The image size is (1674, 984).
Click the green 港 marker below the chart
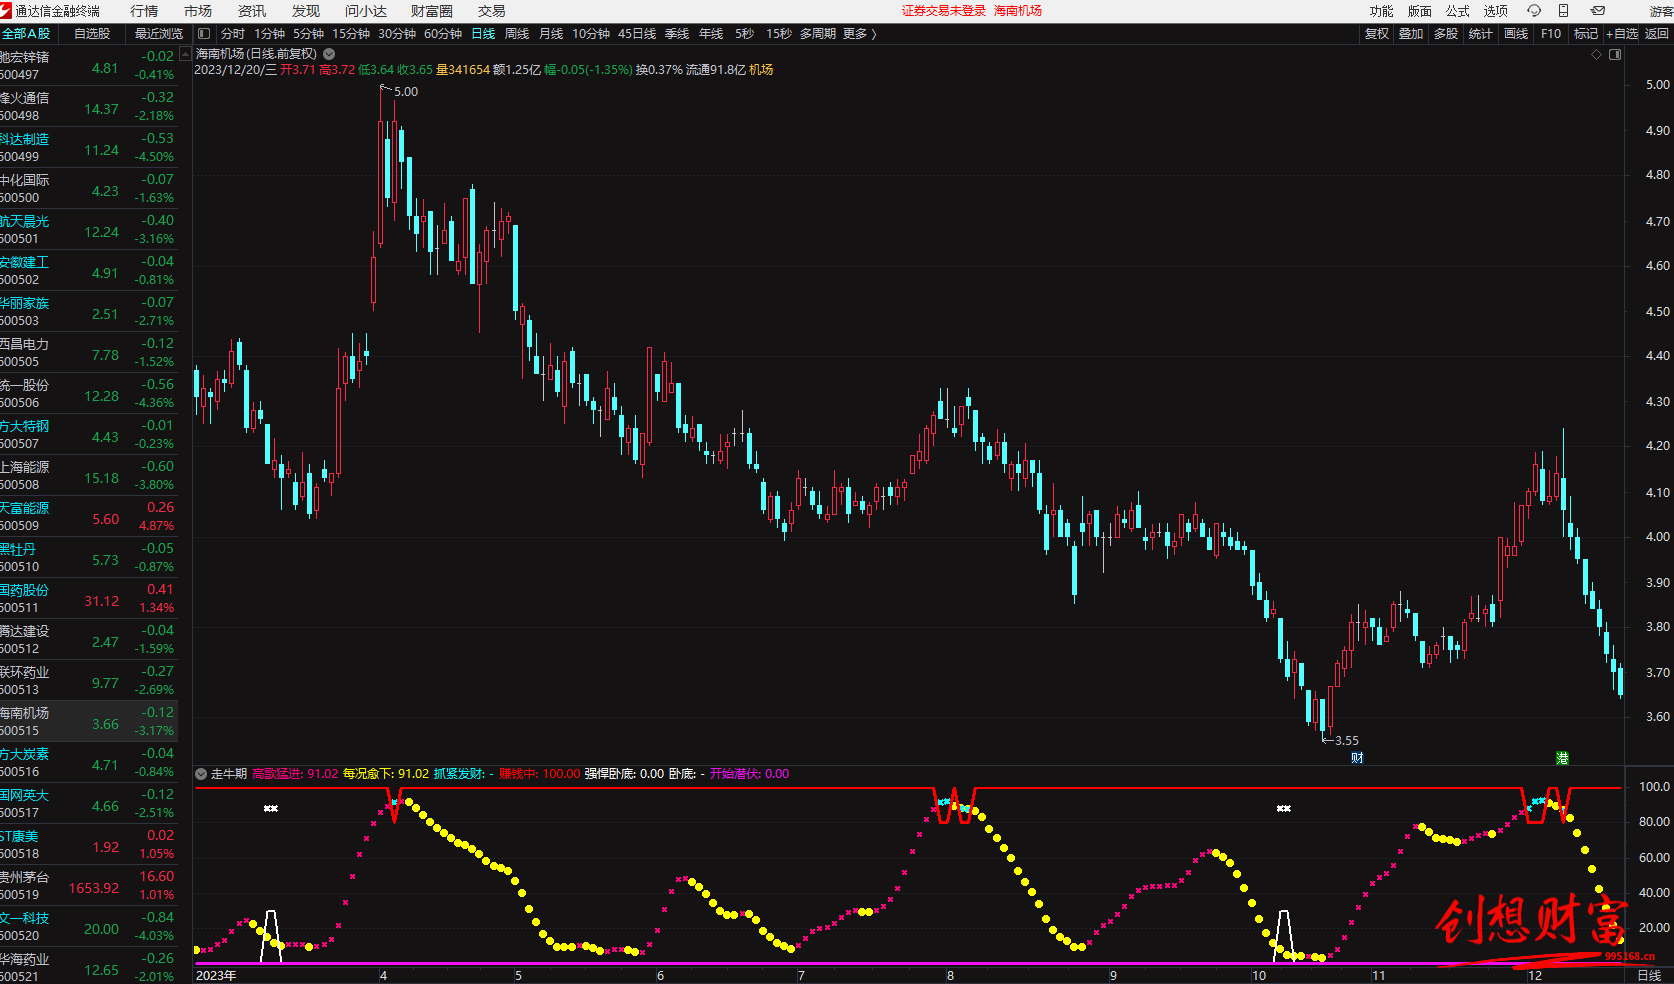click(x=1562, y=758)
